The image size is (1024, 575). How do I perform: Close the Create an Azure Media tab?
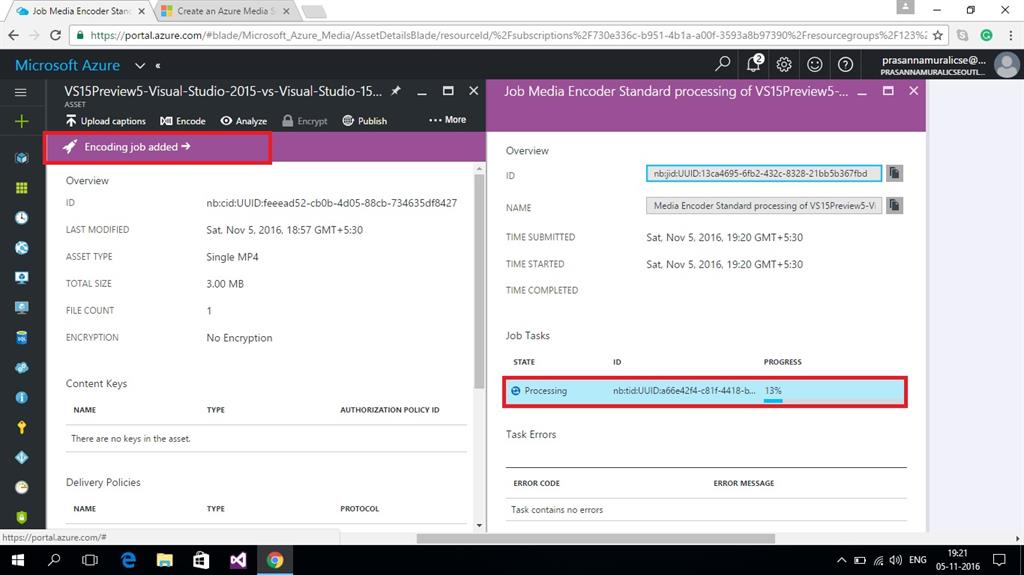coord(286,11)
